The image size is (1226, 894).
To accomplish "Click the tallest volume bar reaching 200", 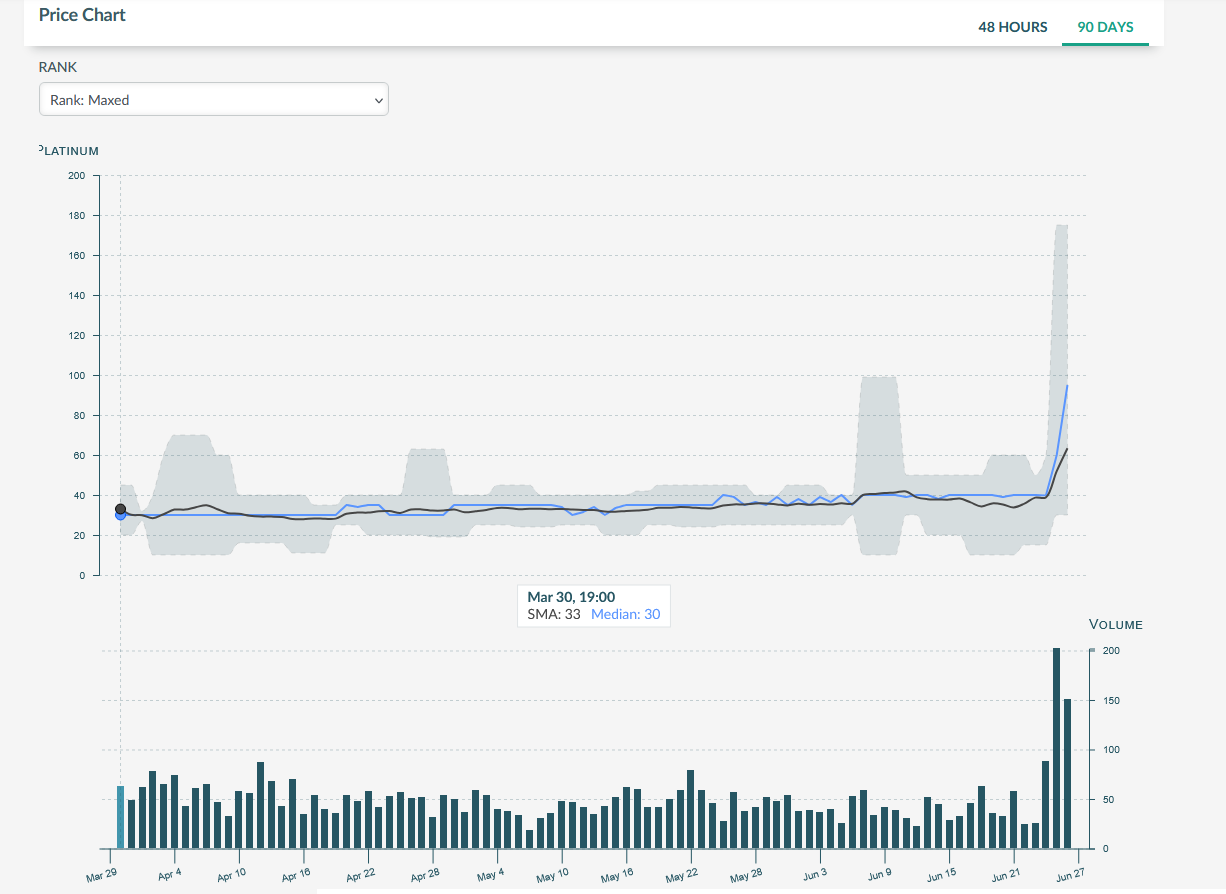I will tap(1056, 748).
